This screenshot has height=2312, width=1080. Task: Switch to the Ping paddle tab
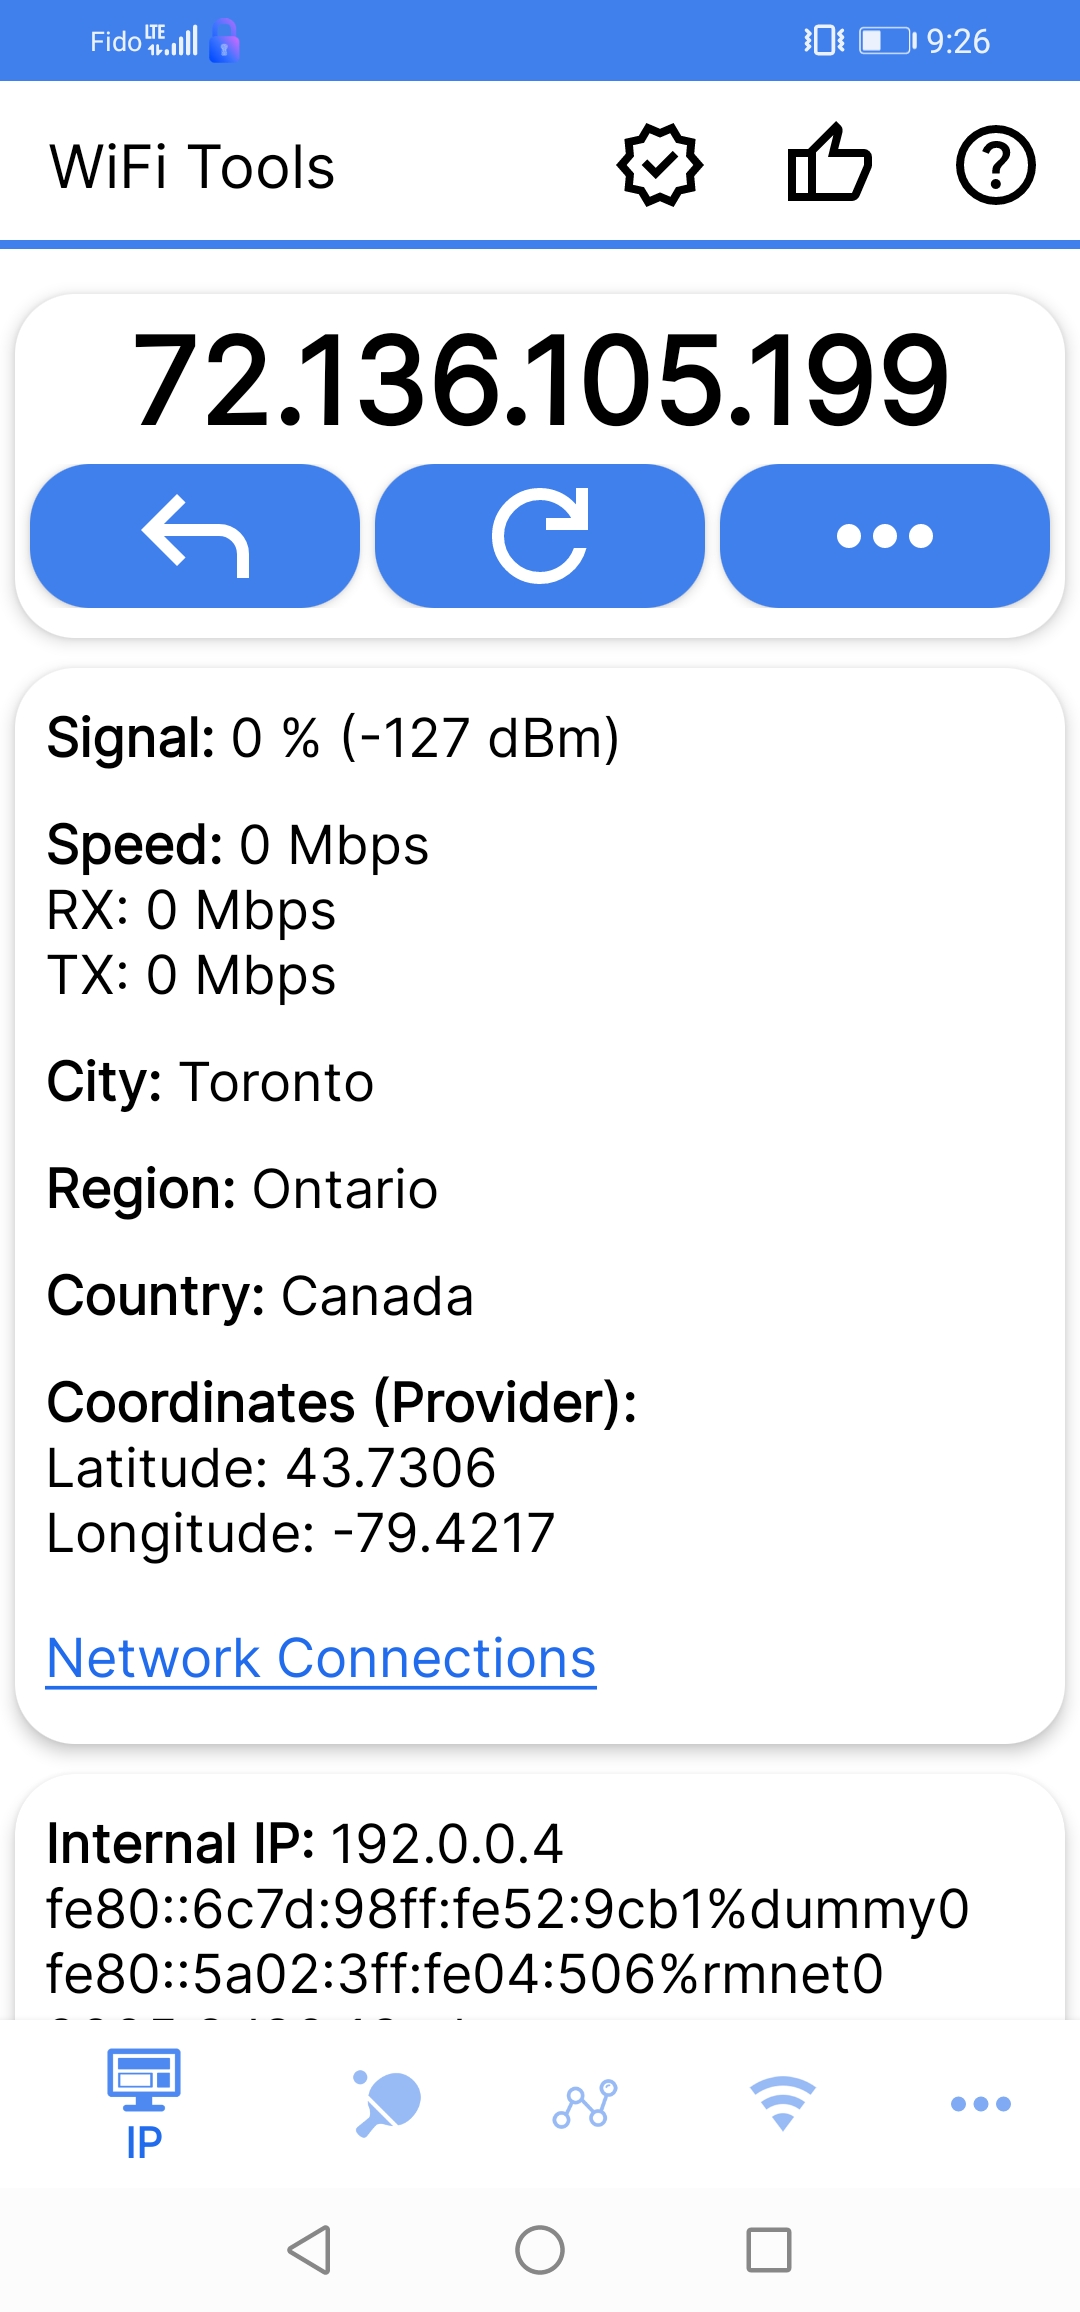click(387, 2103)
